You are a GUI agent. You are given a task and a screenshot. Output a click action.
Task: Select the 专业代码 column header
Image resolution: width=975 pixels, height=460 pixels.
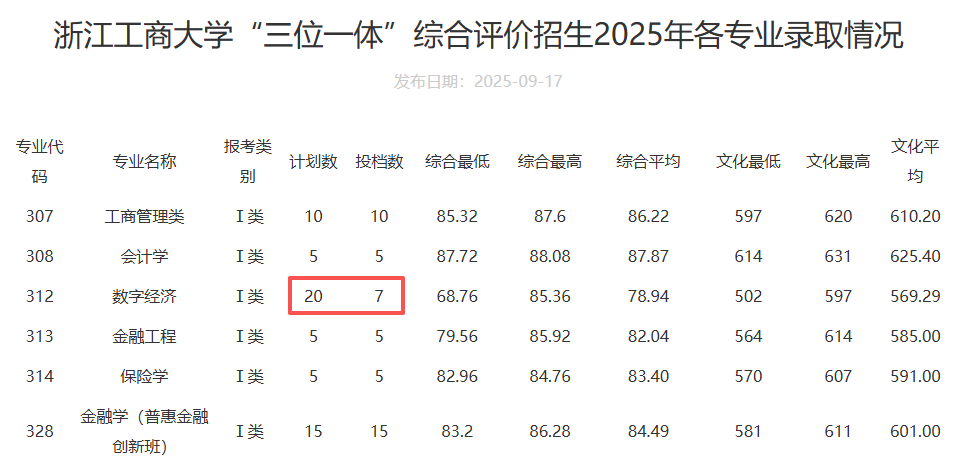tap(39, 162)
